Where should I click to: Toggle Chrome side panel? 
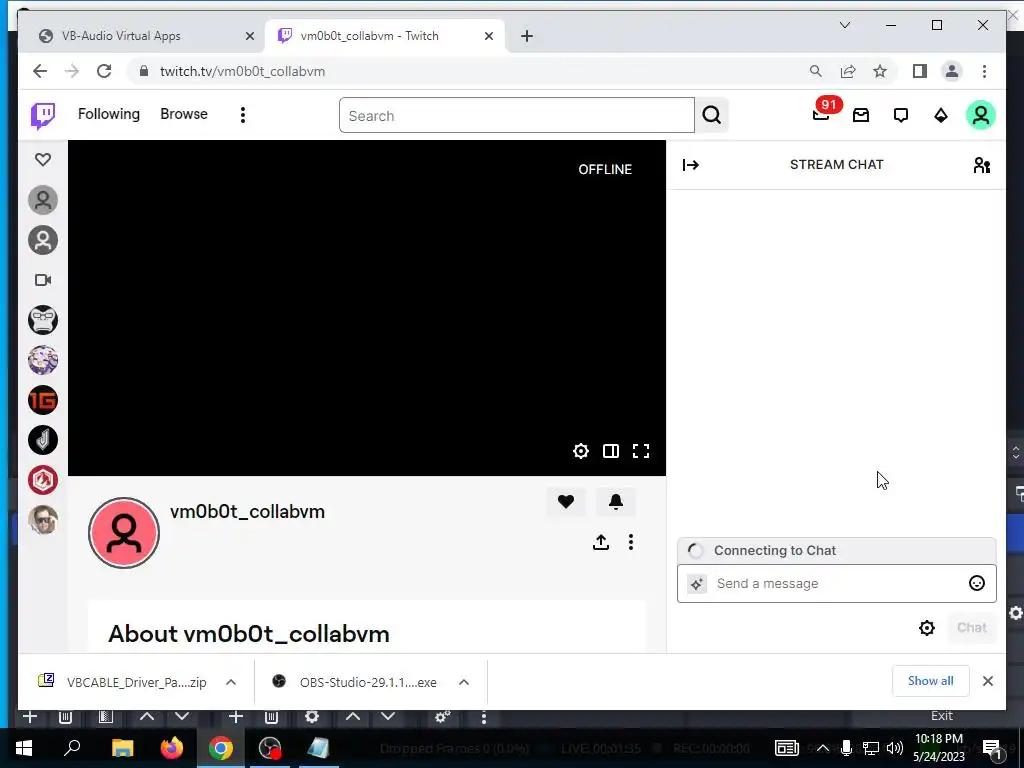[920, 71]
